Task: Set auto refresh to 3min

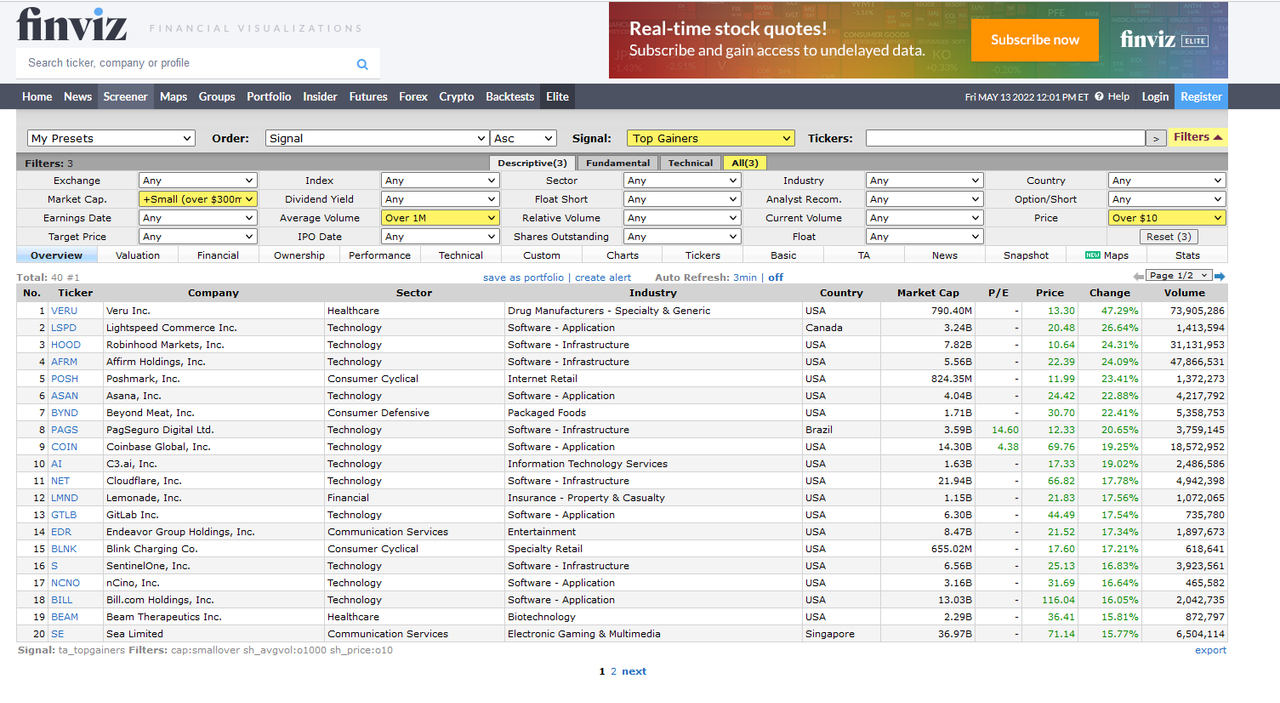Action: pos(745,278)
